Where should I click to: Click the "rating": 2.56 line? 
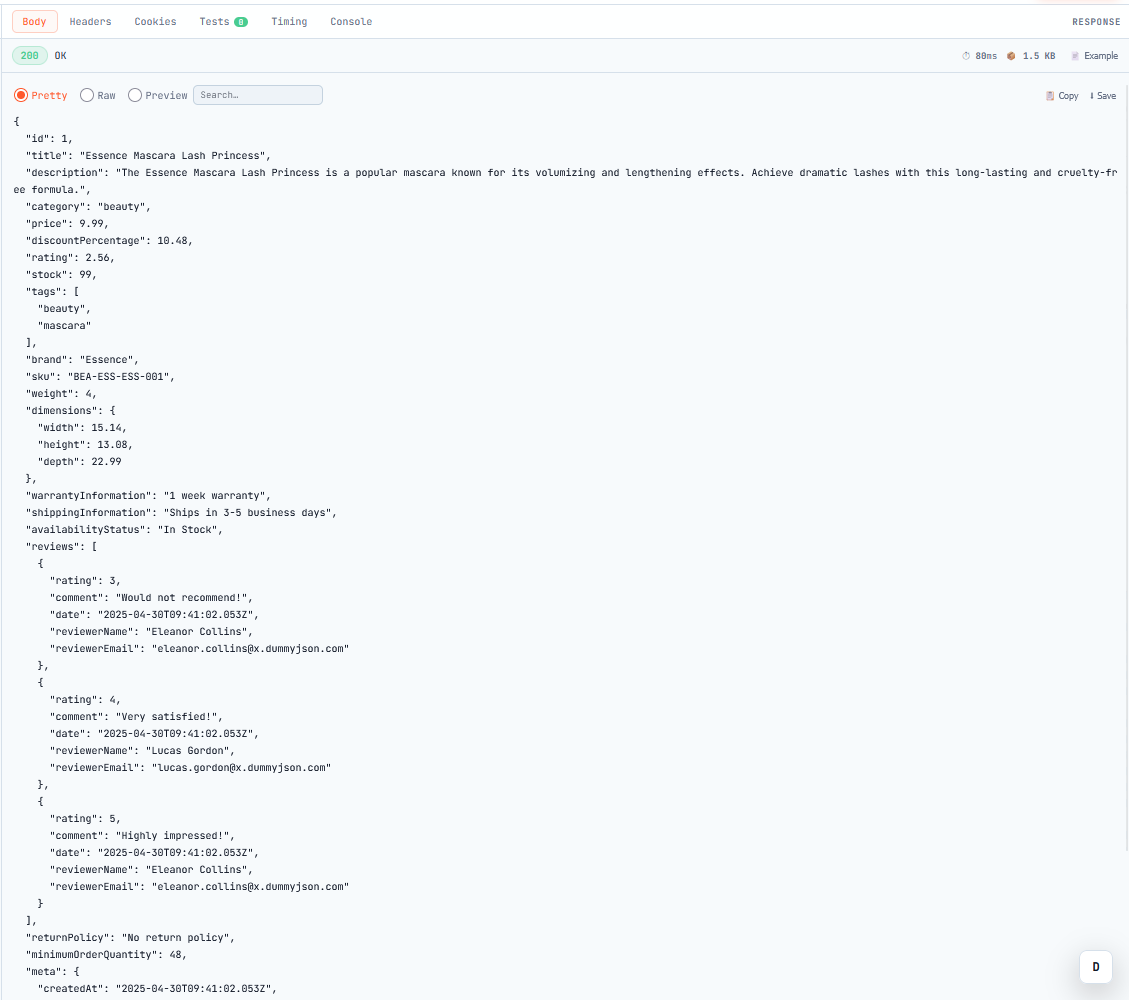(70, 258)
